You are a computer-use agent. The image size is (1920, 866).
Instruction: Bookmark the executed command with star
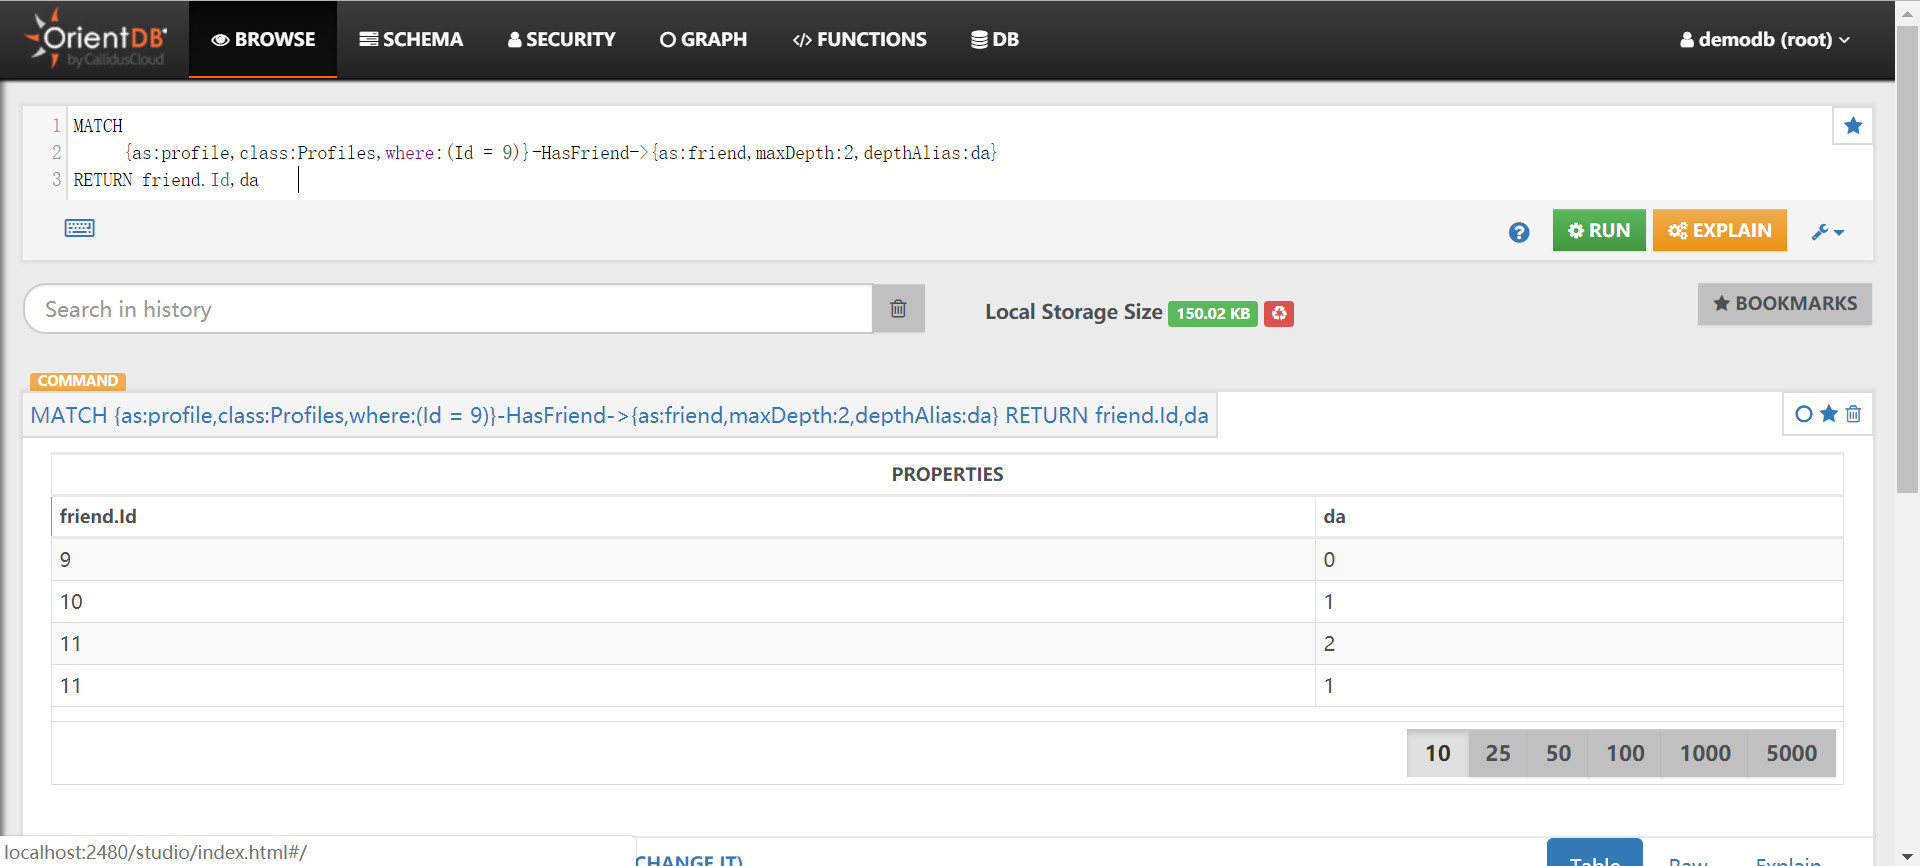coord(1829,414)
